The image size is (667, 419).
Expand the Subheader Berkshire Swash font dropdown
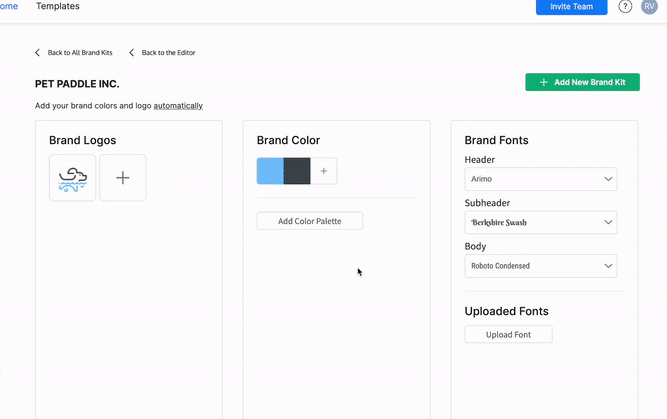tap(540, 222)
